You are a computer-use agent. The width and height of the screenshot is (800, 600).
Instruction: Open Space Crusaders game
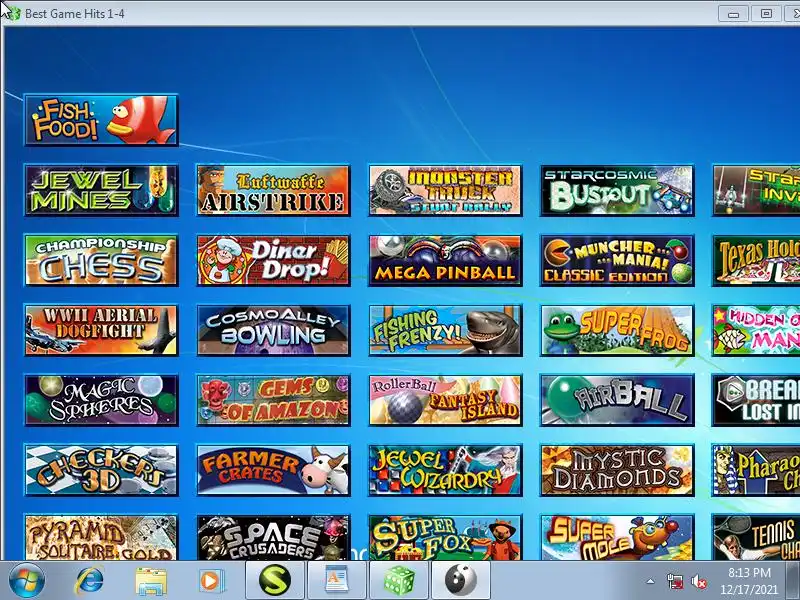(x=273, y=537)
